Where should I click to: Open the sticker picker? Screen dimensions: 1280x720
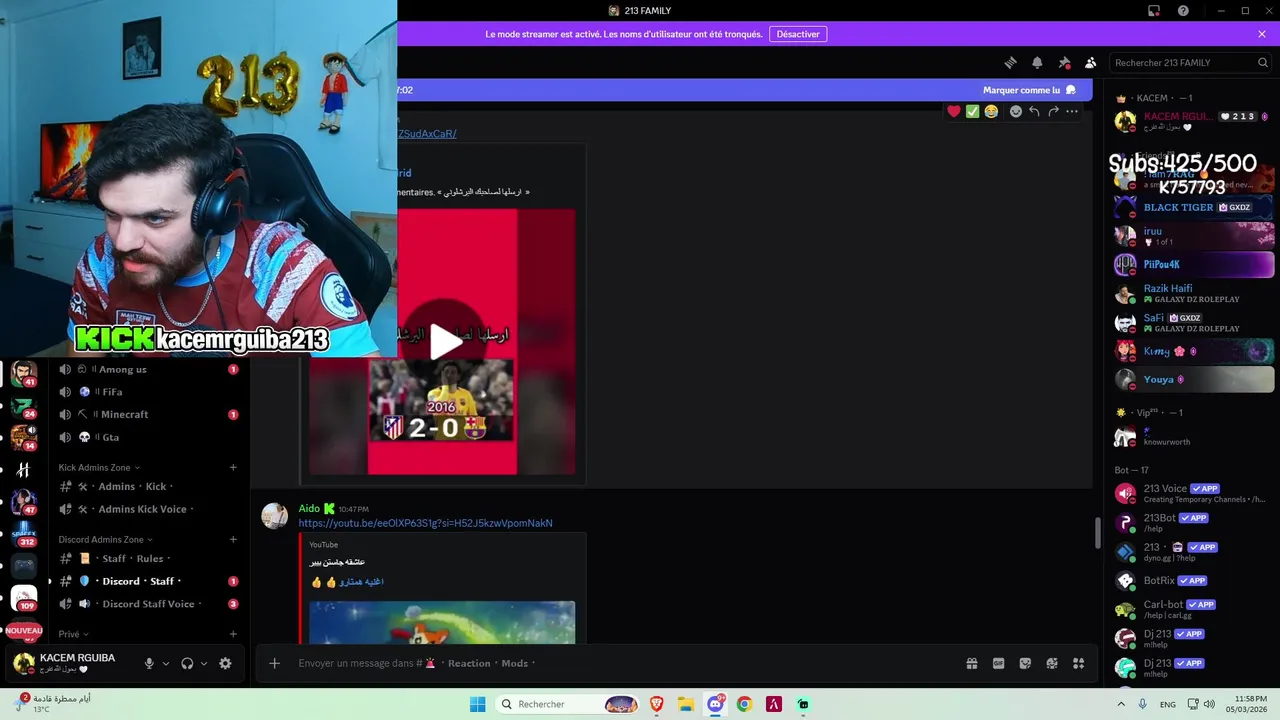[x=1025, y=663]
